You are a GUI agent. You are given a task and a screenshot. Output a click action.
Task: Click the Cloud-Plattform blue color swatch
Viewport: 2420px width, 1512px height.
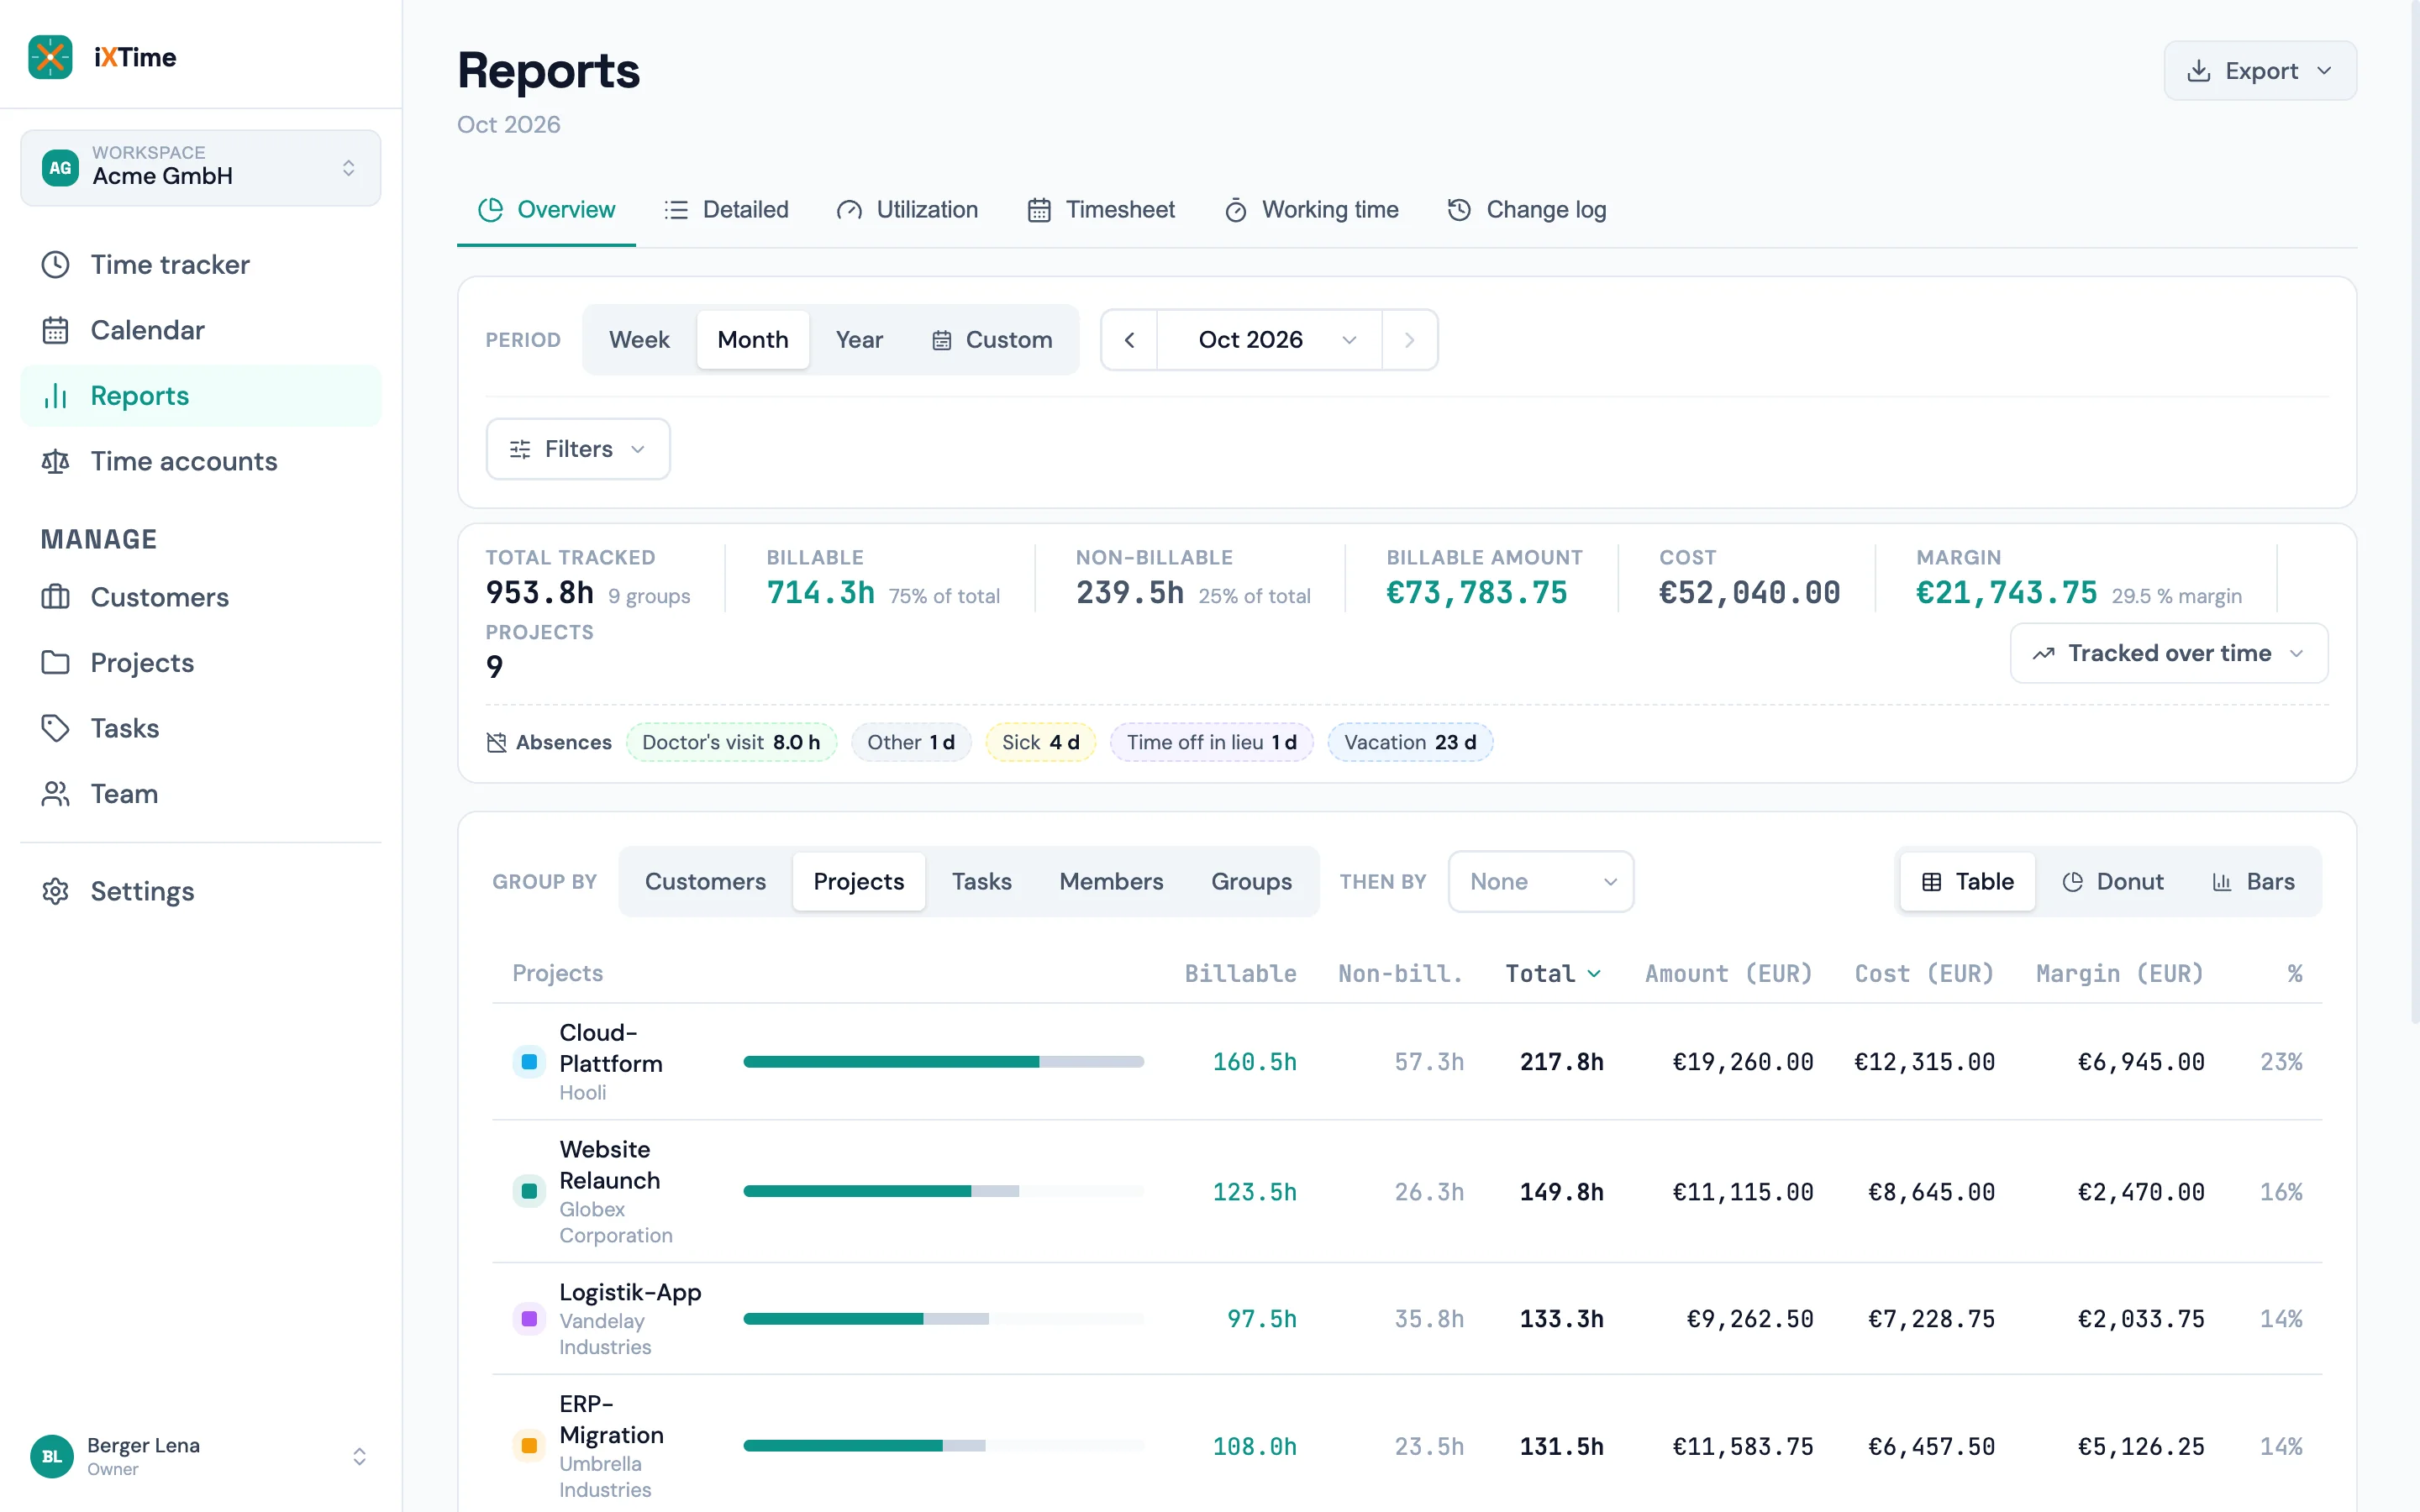pyautogui.click(x=529, y=1062)
